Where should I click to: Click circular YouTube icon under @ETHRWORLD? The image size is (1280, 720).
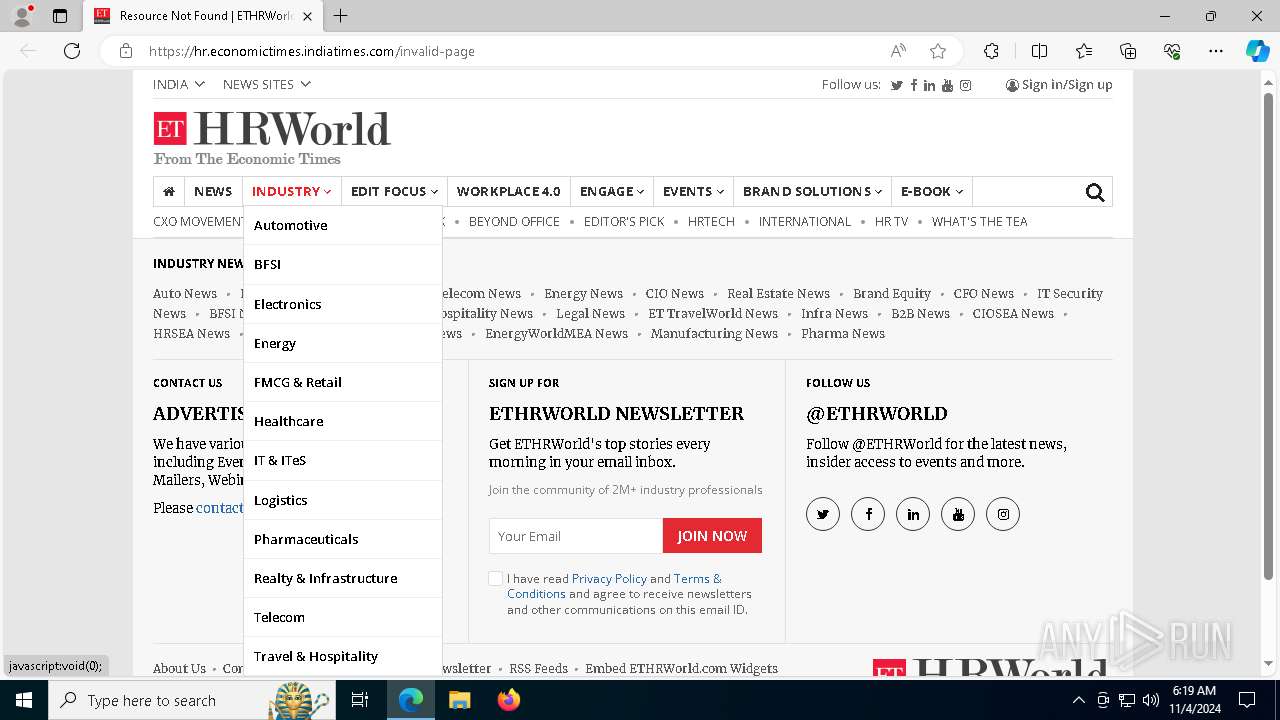click(958, 514)
